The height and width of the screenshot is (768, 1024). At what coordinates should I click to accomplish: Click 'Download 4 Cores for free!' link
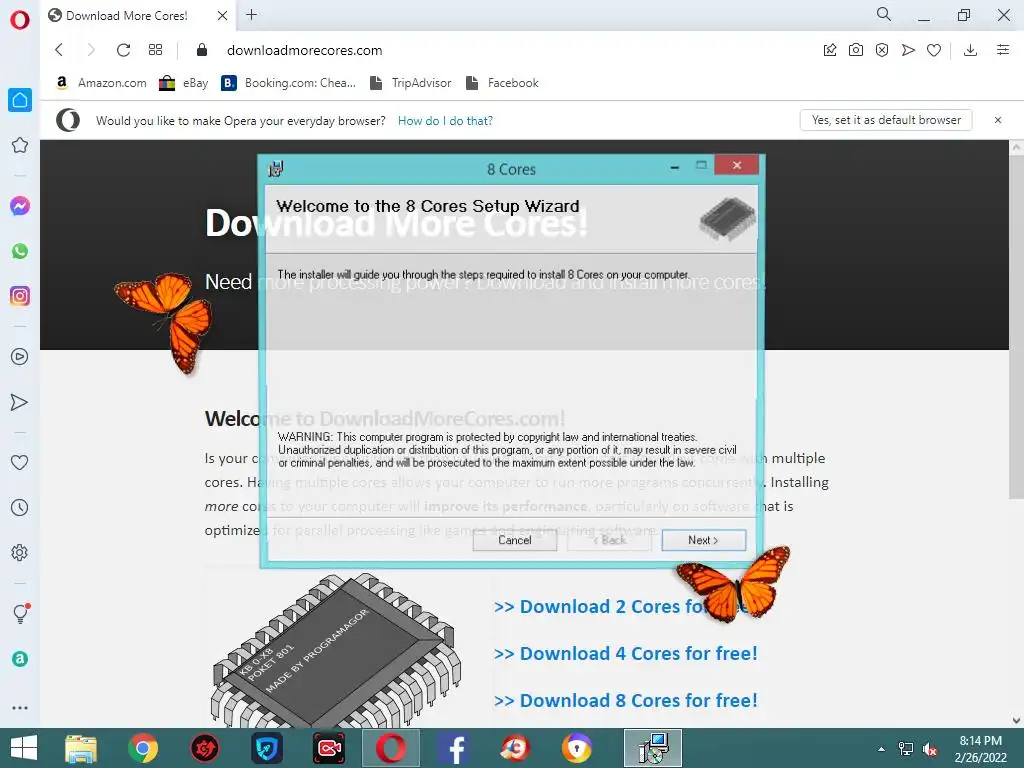tap(626, 654)
